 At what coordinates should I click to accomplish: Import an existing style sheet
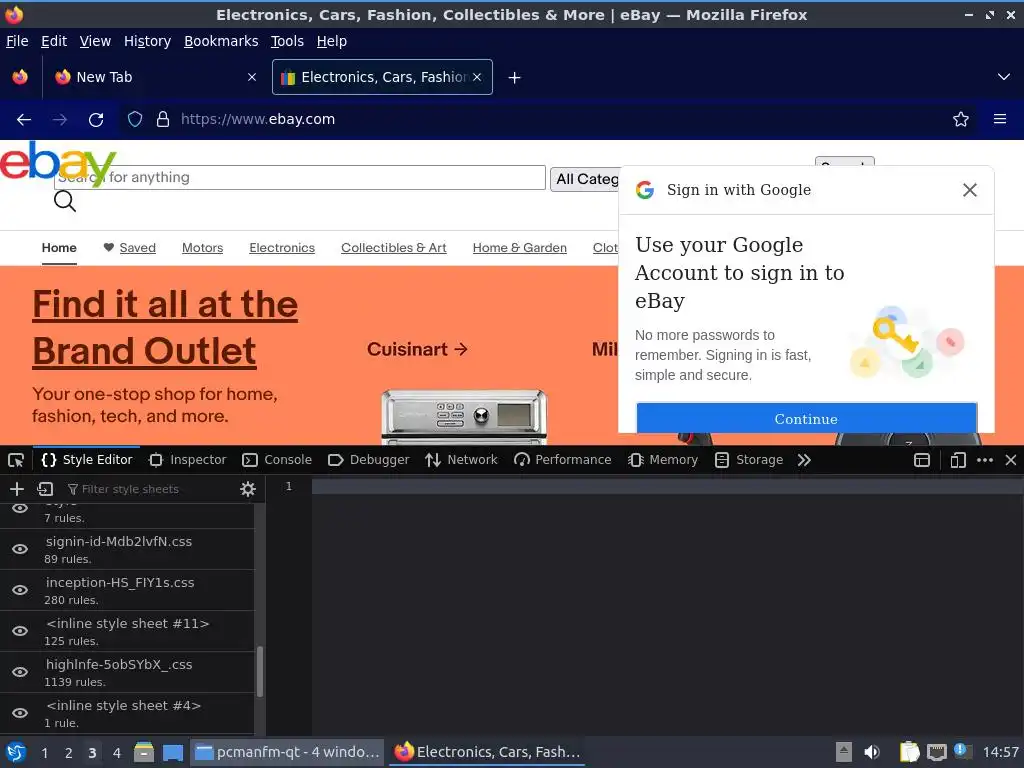pos(45,489)
